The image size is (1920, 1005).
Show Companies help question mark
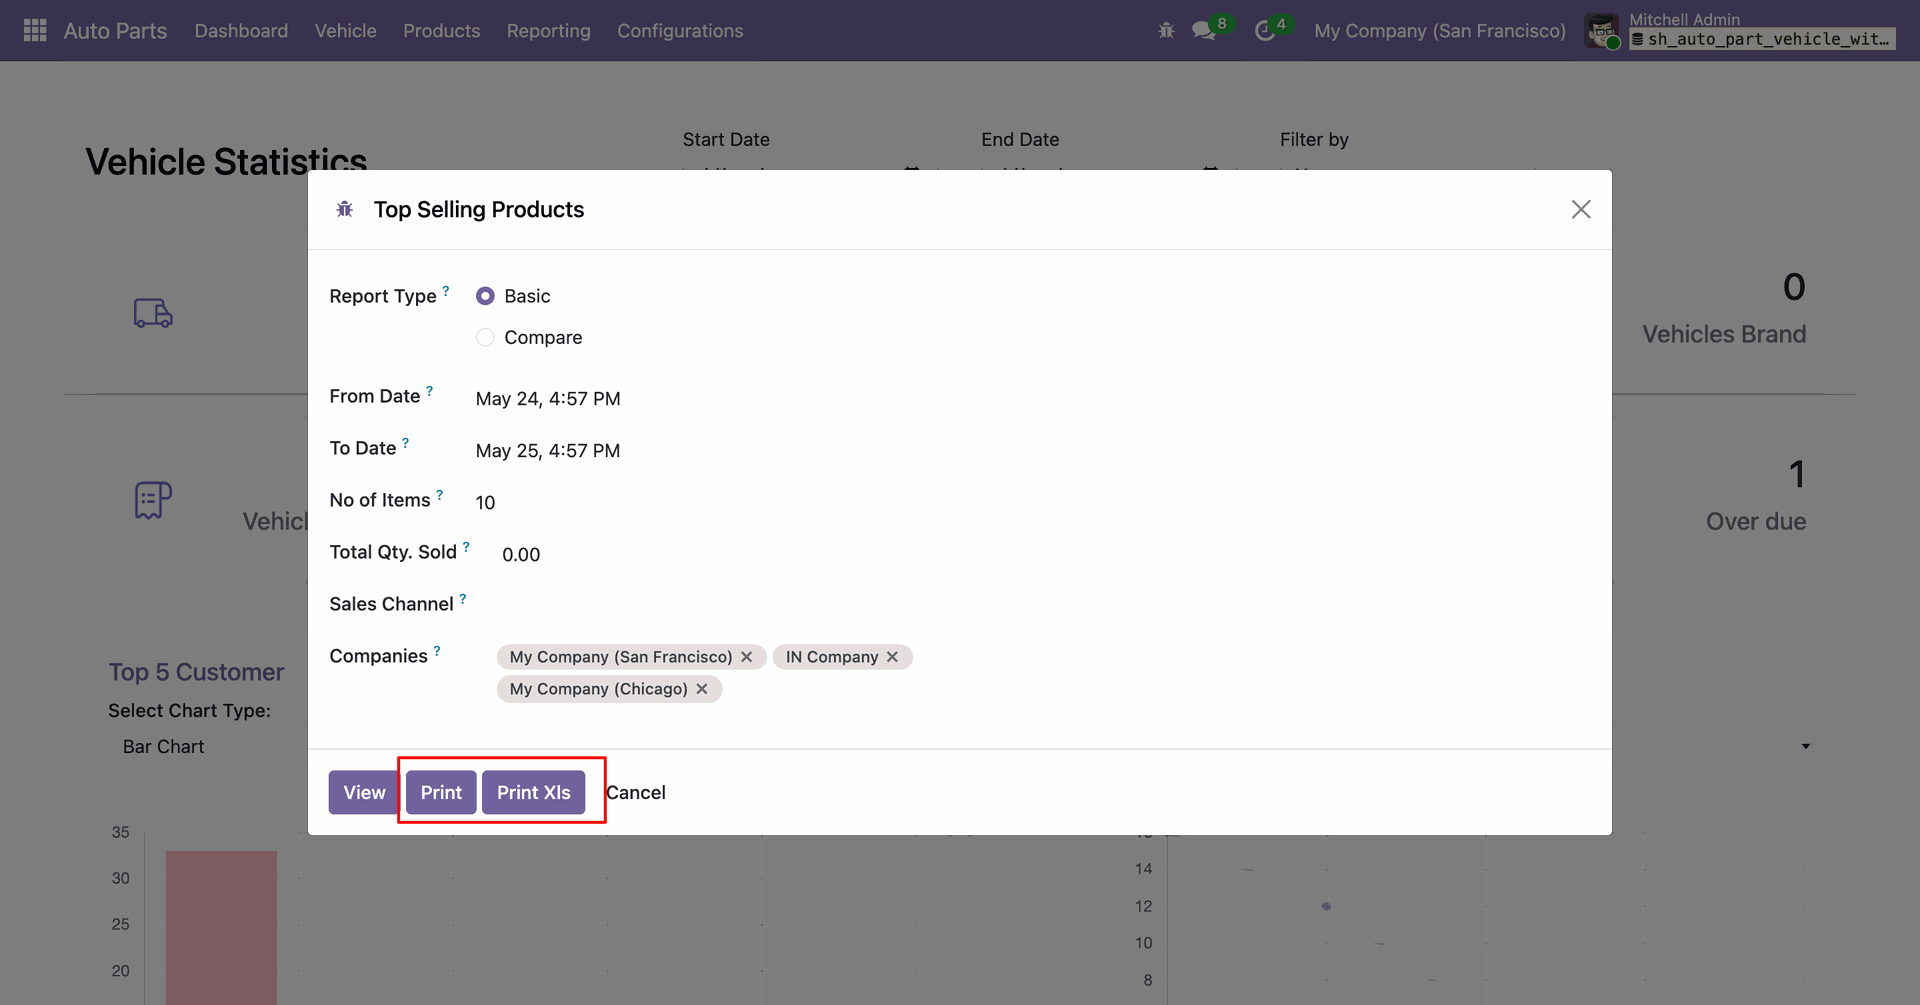(x=437, y=651)
